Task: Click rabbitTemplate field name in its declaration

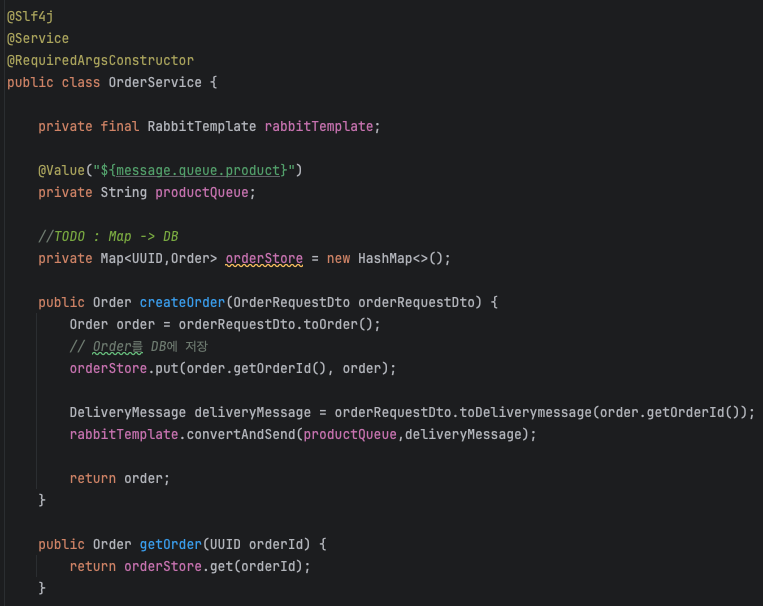Action: [x=319, y=127]
